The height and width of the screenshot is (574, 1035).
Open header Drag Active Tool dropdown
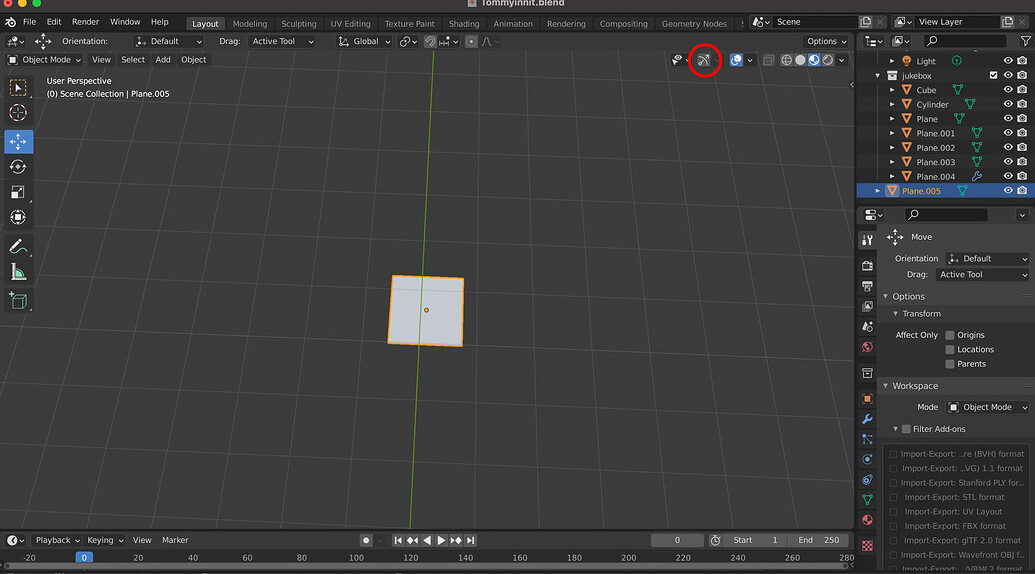pos(282,41)
